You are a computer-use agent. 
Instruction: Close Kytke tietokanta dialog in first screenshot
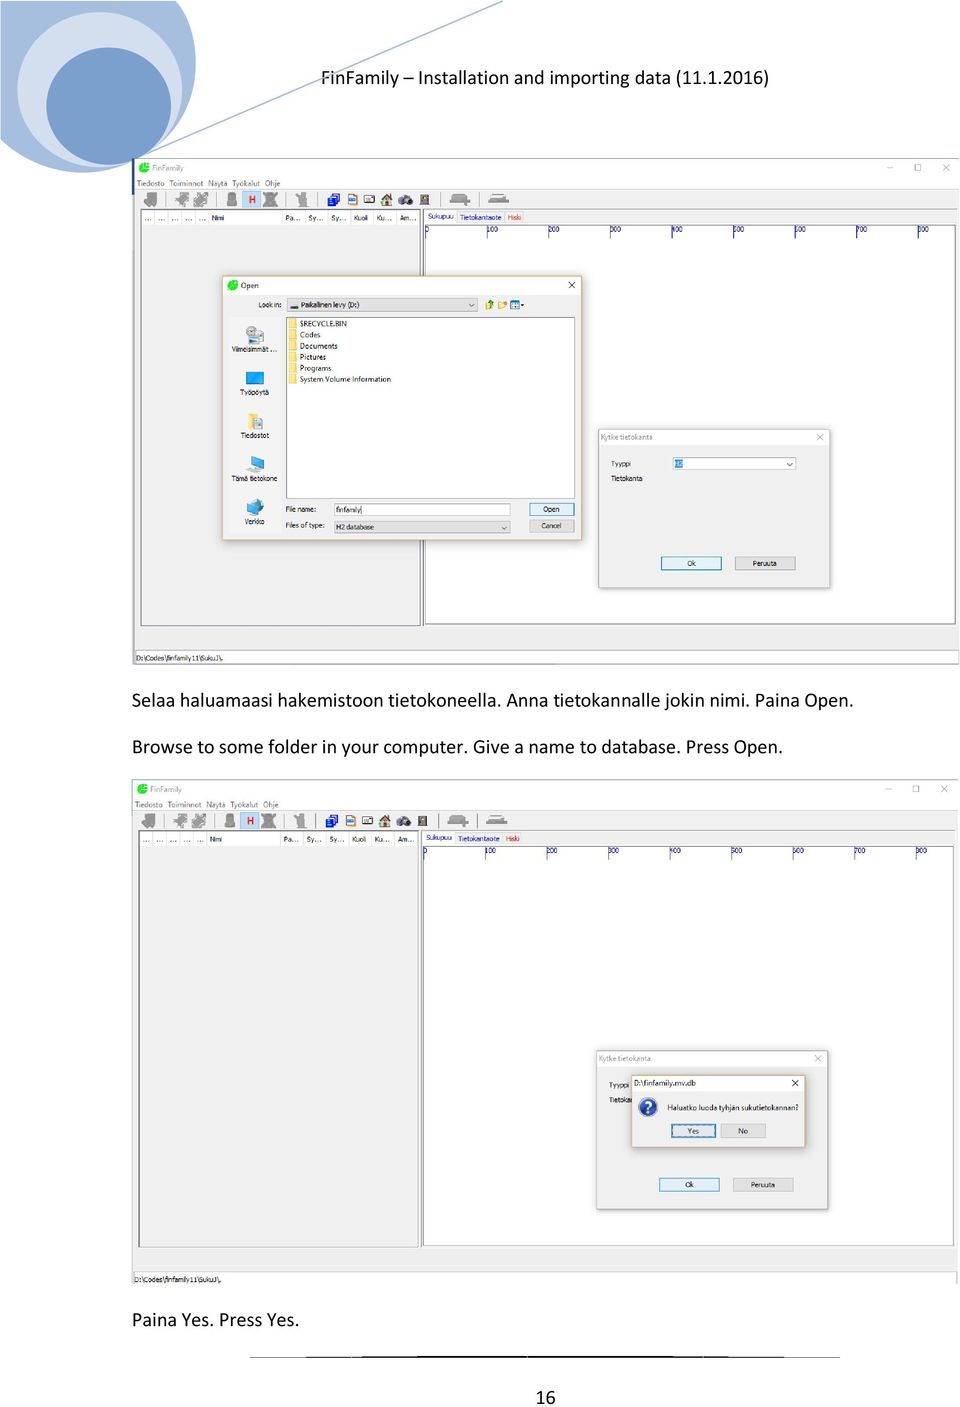point(820,437)
